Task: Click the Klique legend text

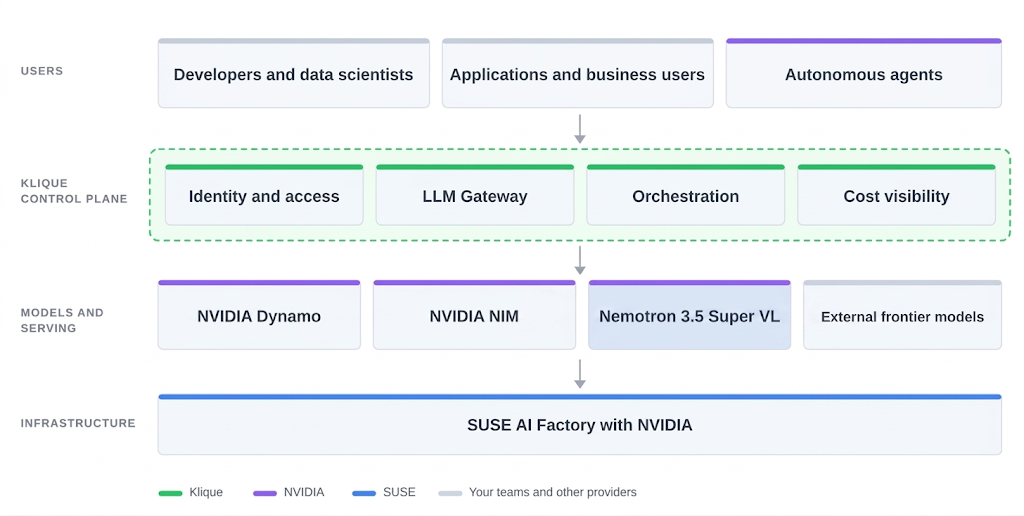Action: (206, 492)
